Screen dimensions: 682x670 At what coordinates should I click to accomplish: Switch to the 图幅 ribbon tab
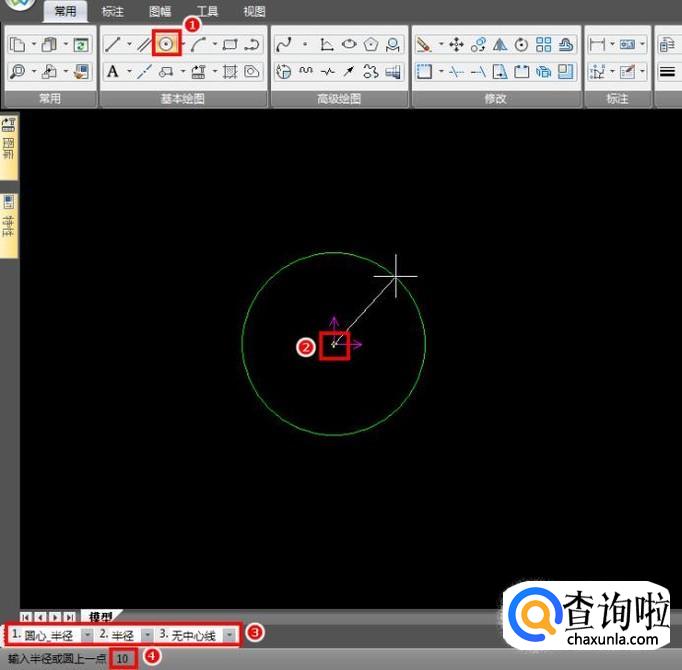tap(160, 12)
